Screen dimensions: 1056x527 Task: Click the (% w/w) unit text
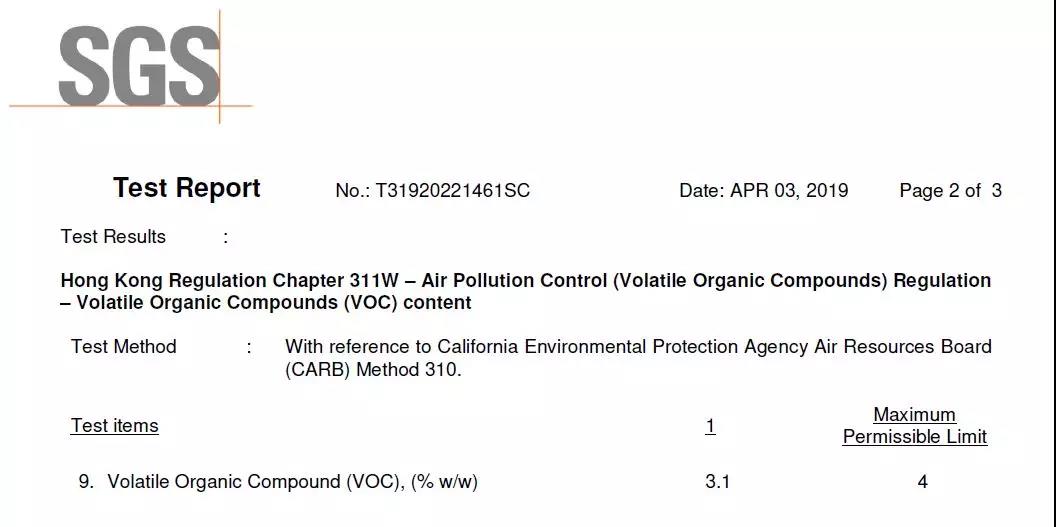coord(444,482)
